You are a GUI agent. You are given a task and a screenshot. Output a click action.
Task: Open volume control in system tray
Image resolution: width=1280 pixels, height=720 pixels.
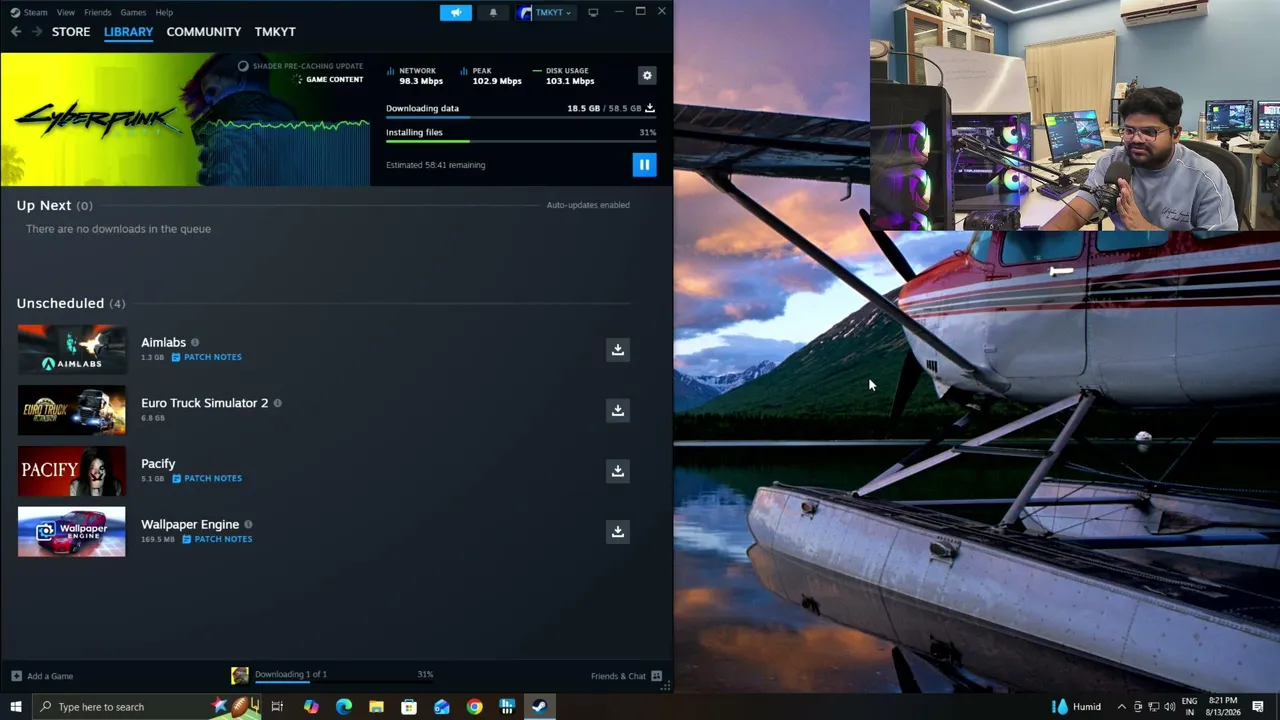[1169, 707]
